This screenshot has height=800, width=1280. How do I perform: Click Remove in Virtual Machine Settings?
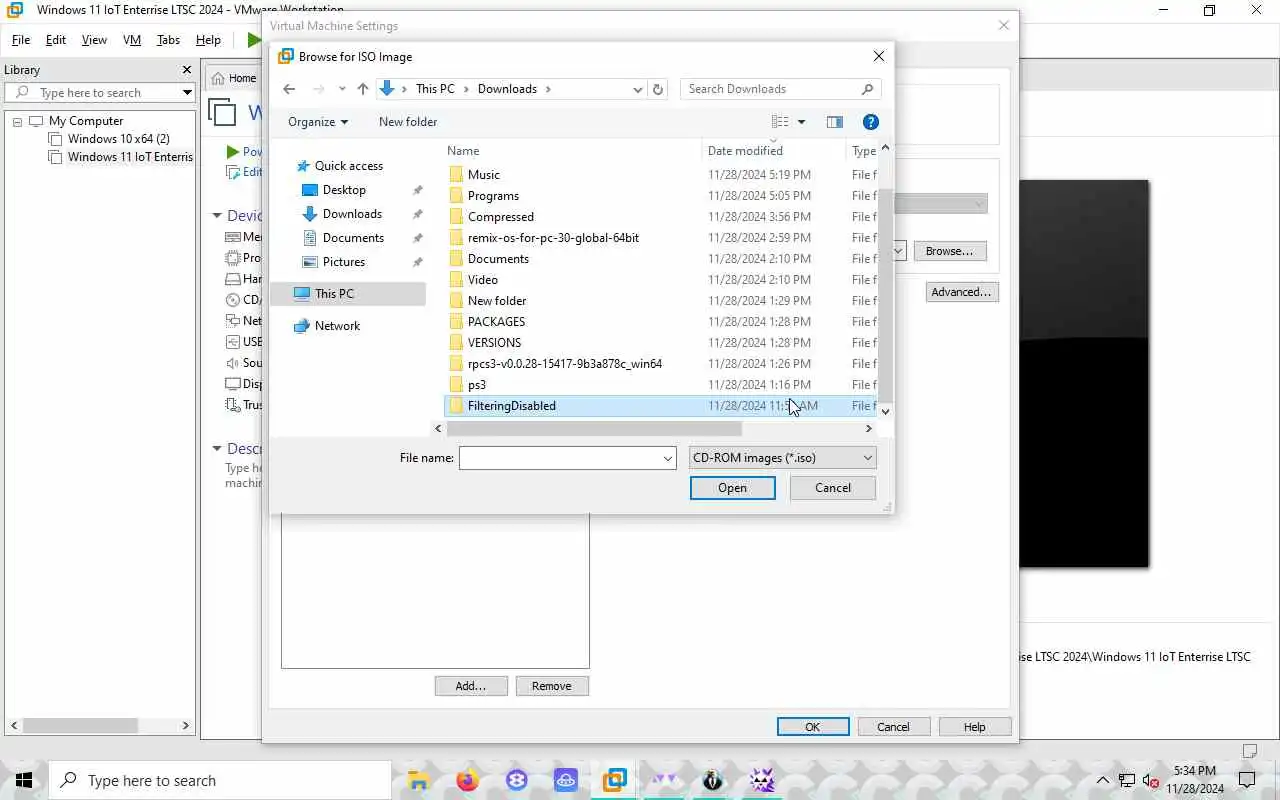coord(552,686)
